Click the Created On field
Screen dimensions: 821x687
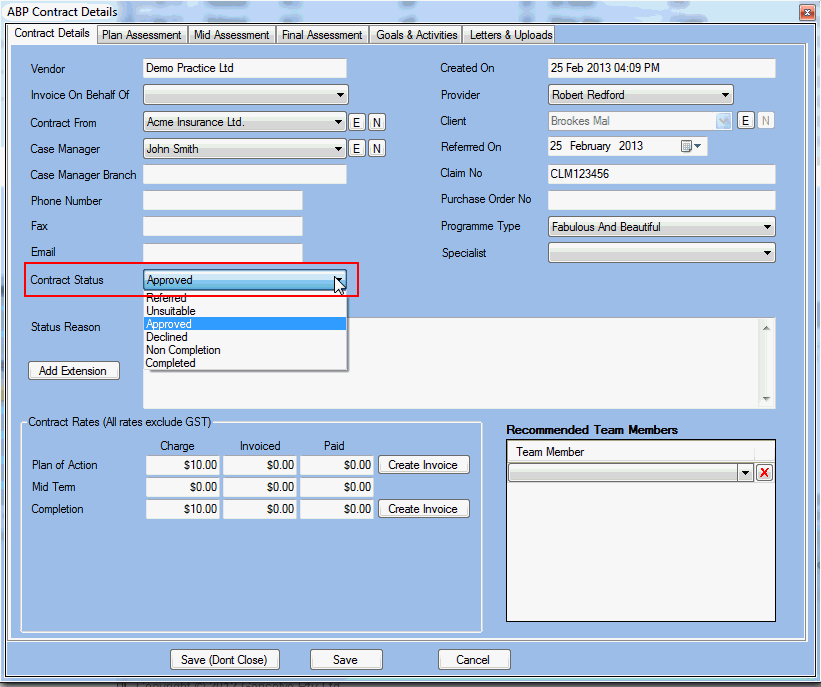pyautogui.click(x=661, y=69)
